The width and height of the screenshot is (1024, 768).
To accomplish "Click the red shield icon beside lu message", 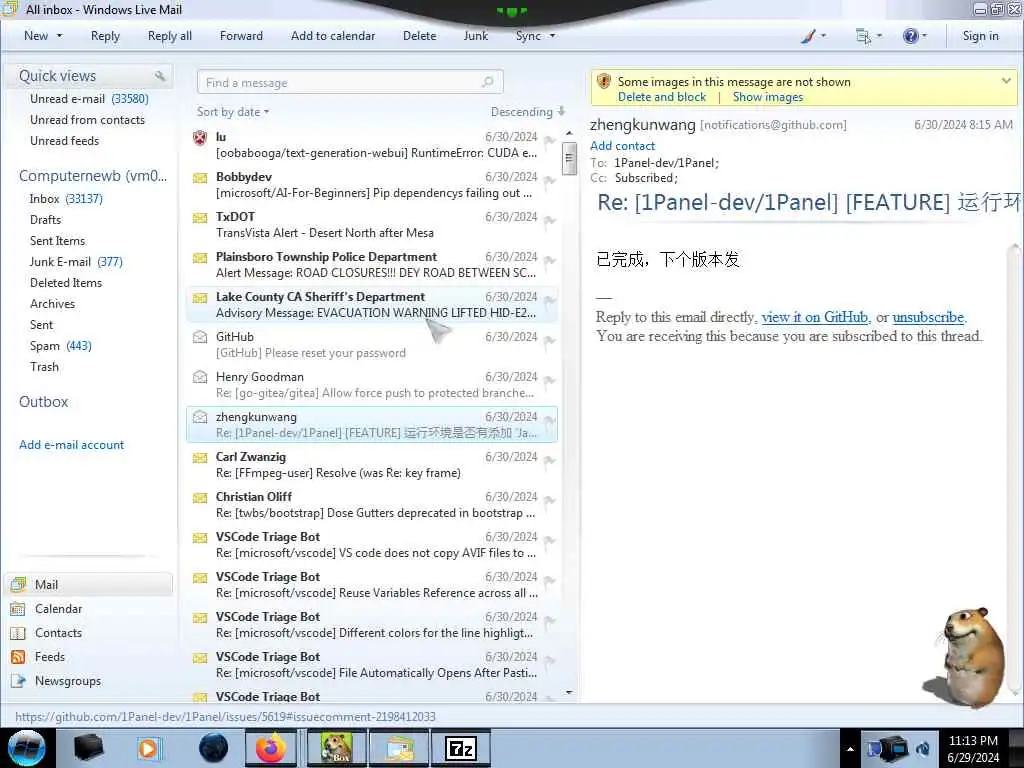I will pyautogui.click(x=200, y=138).
